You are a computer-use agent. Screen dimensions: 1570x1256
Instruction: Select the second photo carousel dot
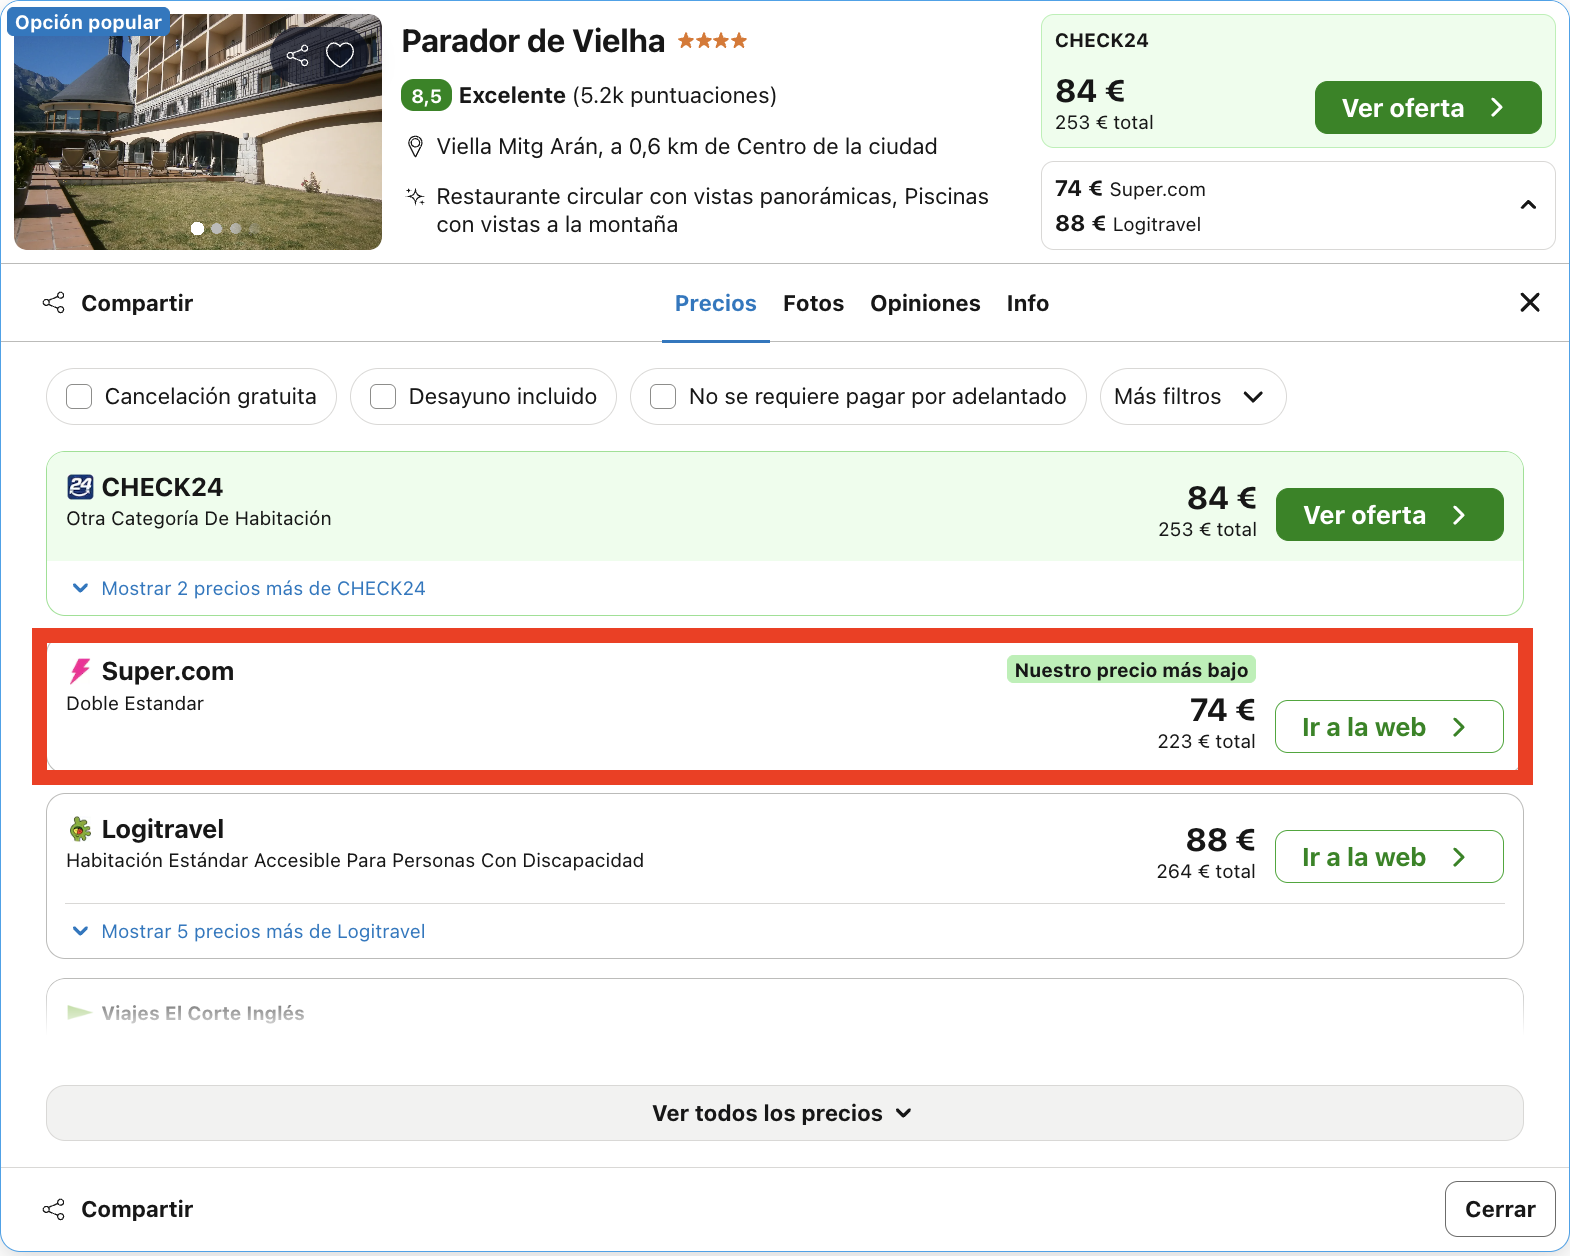tap(216, 229)
